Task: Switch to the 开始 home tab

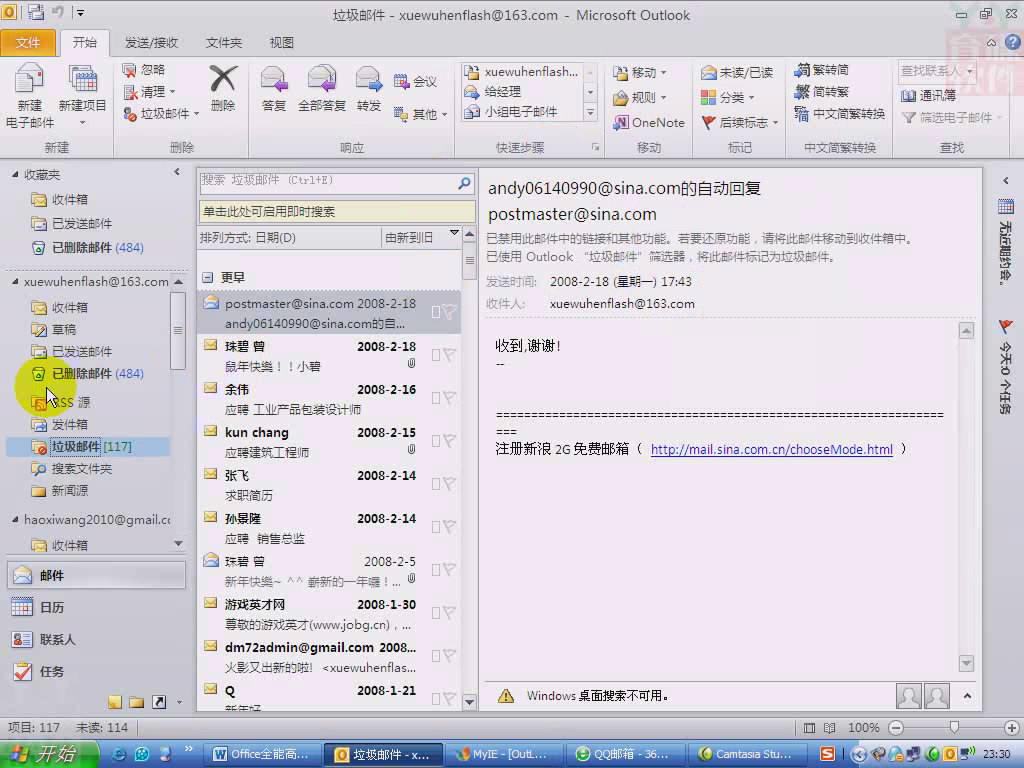Action: pyautogui.click(x=84, y=42)
